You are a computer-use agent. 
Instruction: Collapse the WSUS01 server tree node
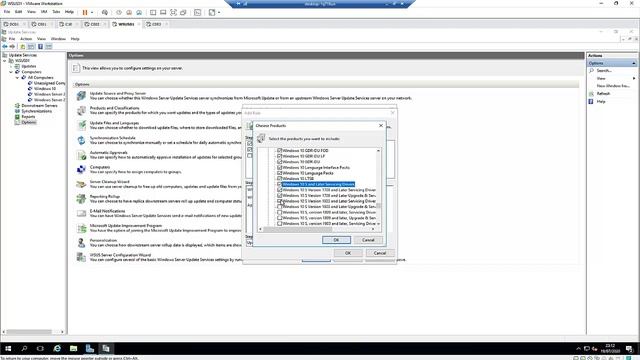point(5,60)
